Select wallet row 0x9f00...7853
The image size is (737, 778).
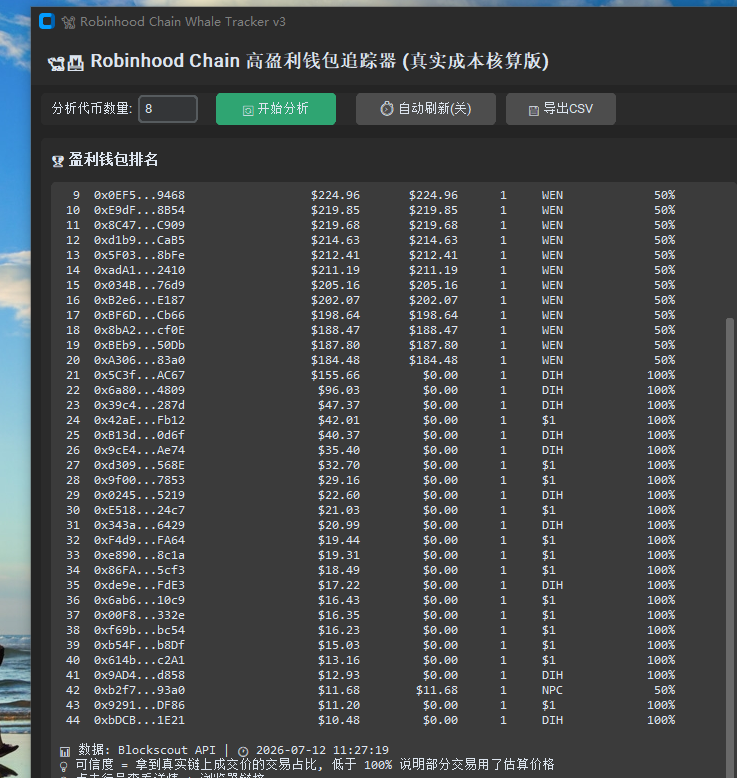pyautogui.click(x=370, y=480)
